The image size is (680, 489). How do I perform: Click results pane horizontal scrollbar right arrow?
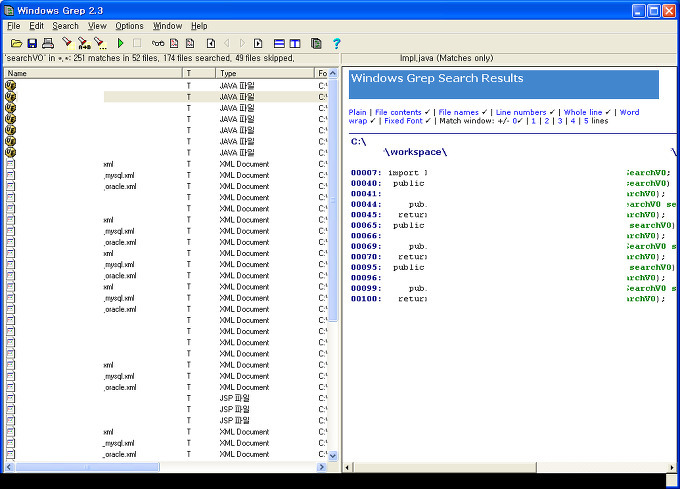672,467
